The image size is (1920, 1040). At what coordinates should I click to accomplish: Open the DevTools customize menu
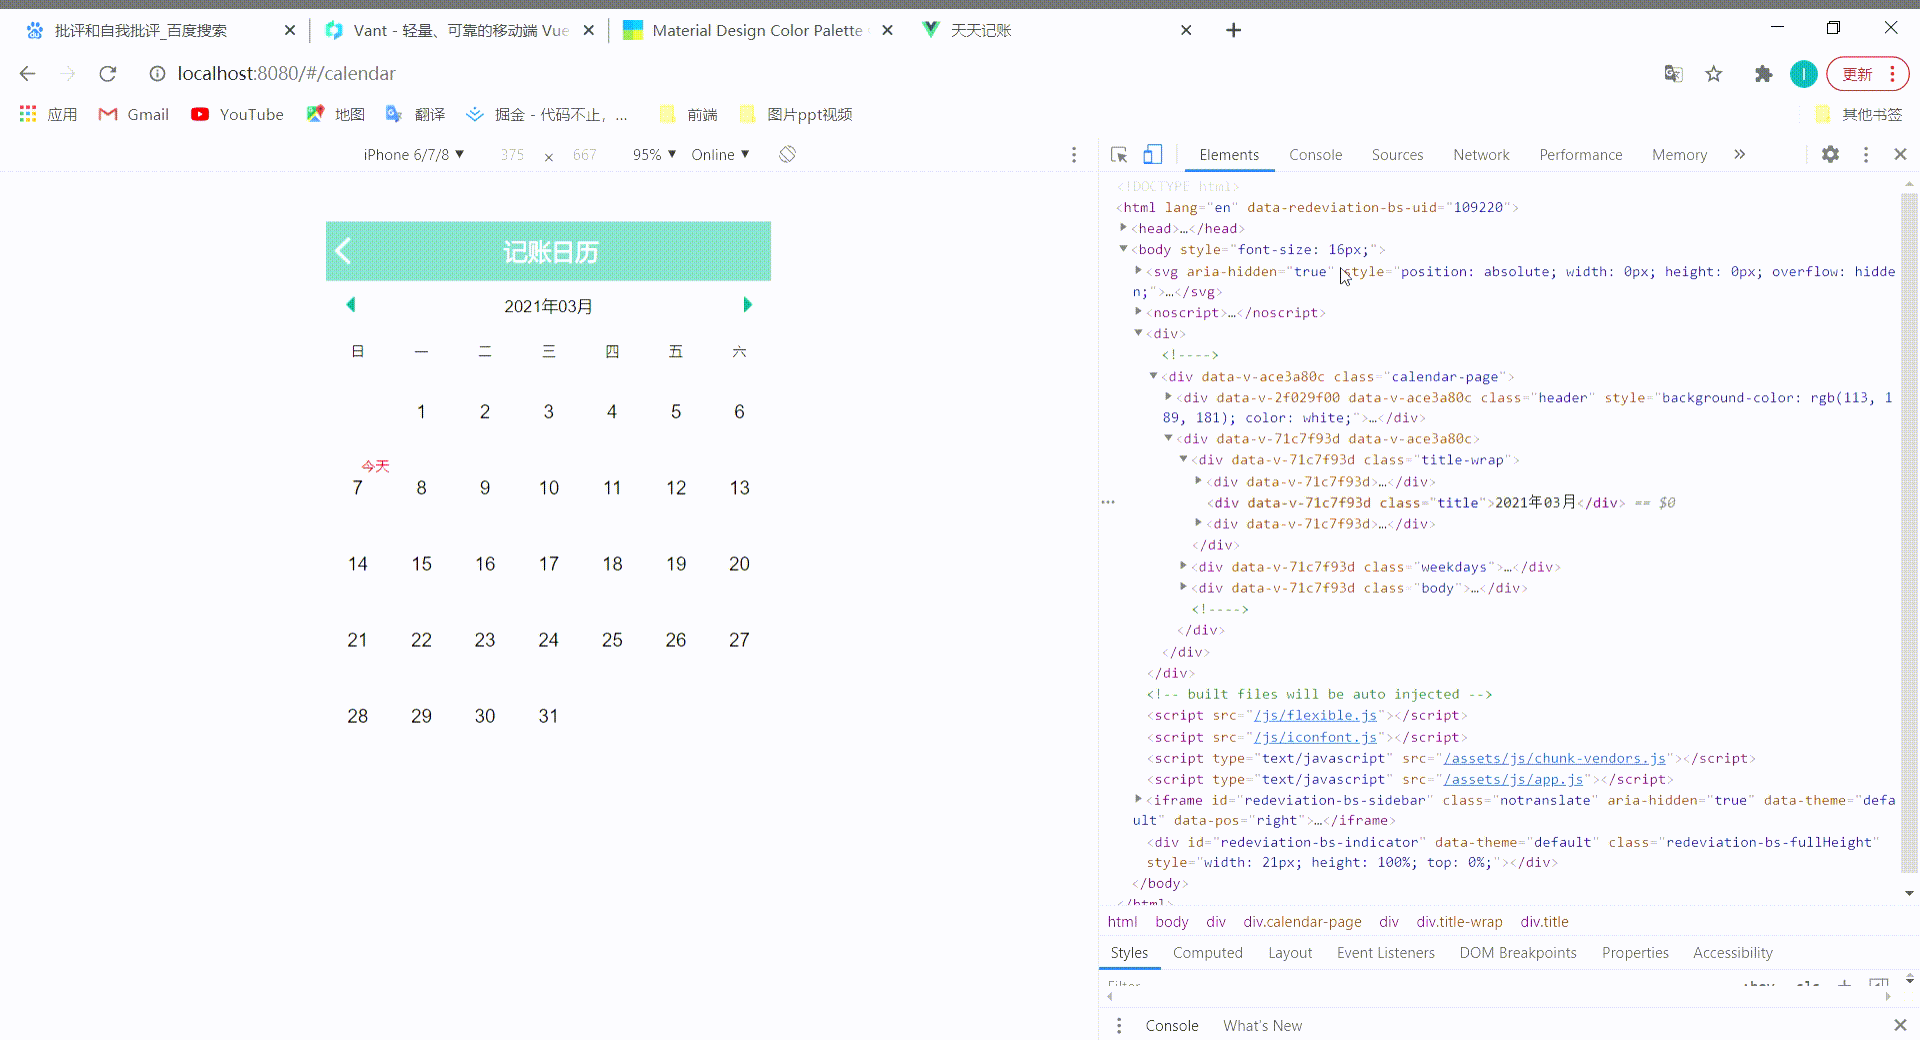click(x=1865, y=154)
